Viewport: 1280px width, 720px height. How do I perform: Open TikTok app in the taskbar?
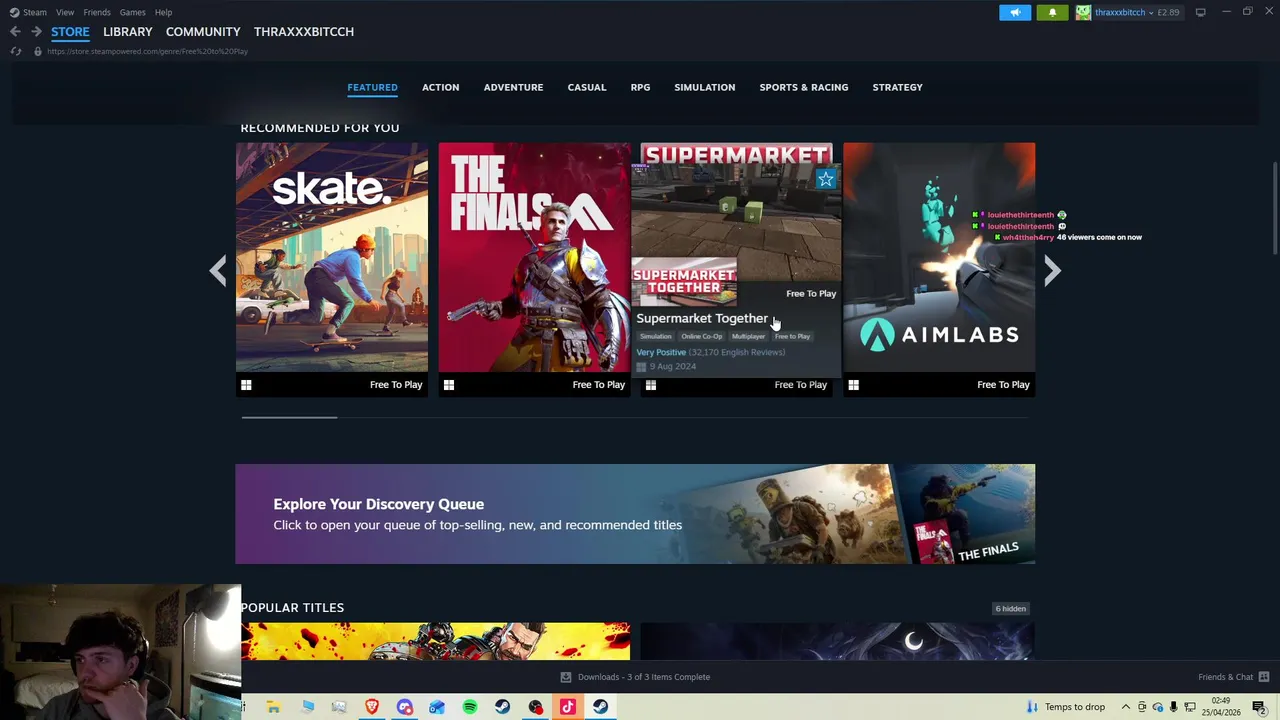click(568, 707)
